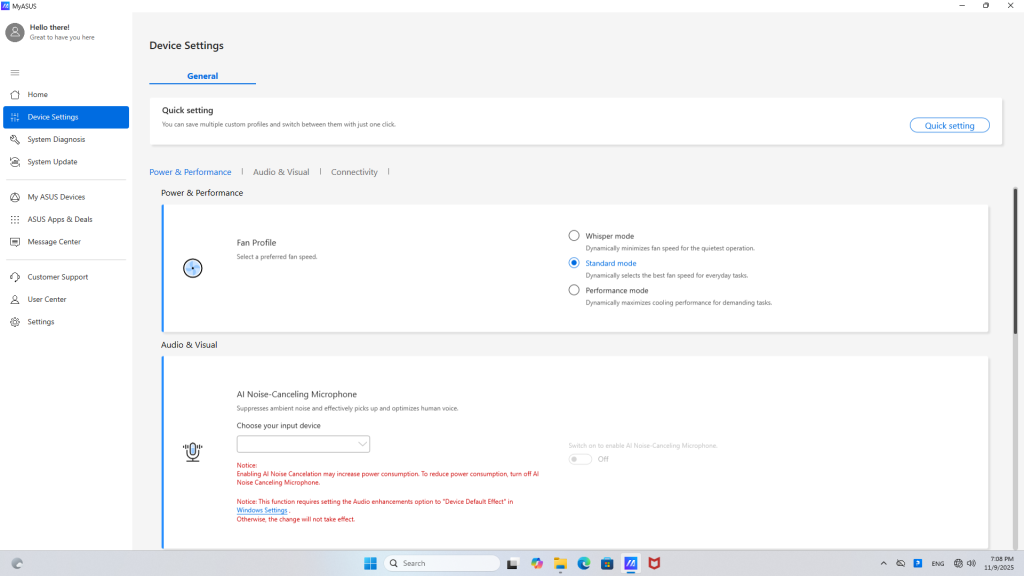Click the hamburger menu icon in sidebar

15,72
